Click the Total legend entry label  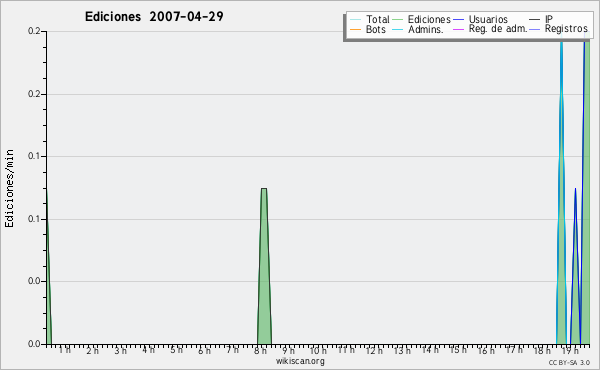click(x=377, y=19)
